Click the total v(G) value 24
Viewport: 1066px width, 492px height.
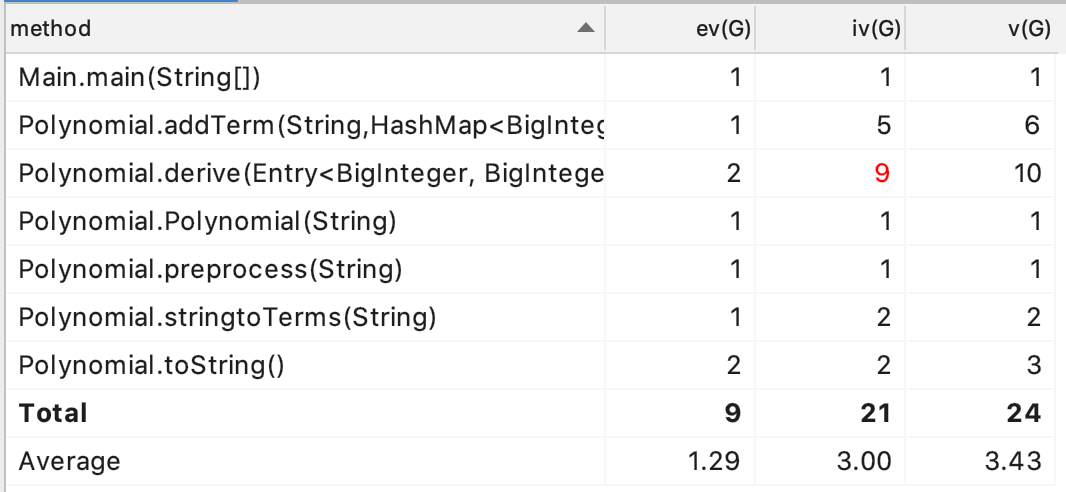tap(1025, 413)
